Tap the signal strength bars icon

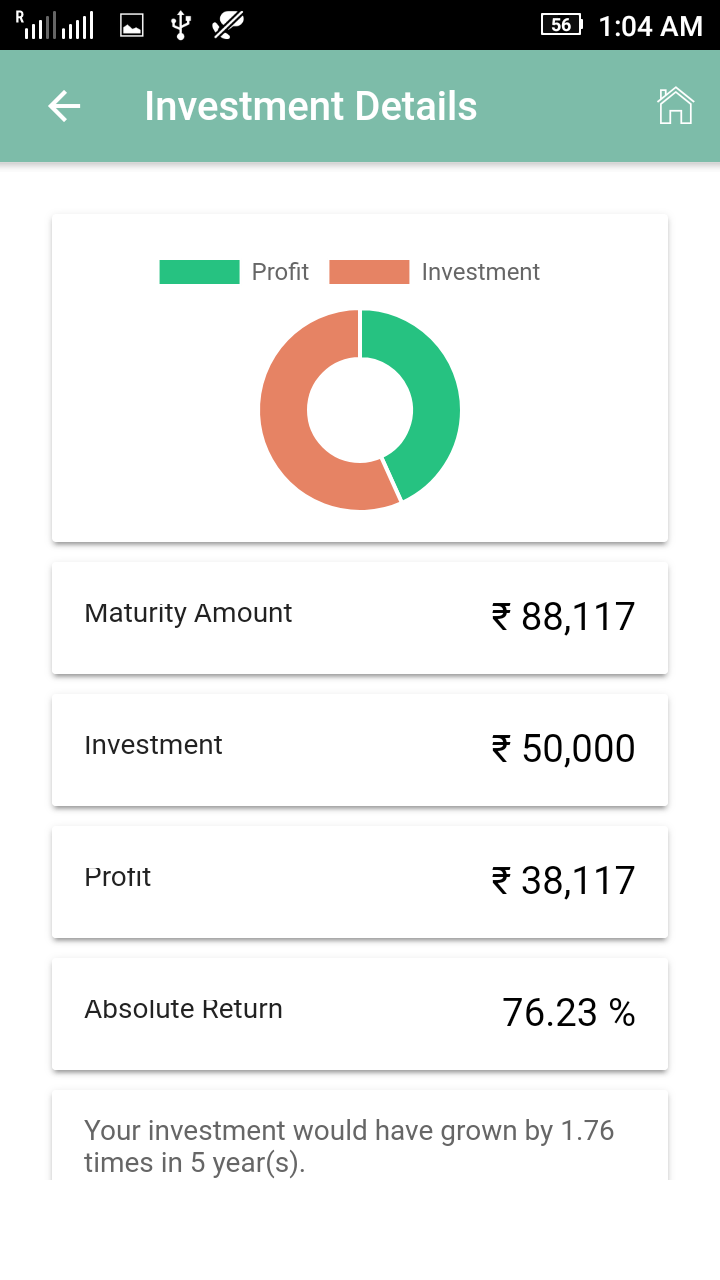56,26
